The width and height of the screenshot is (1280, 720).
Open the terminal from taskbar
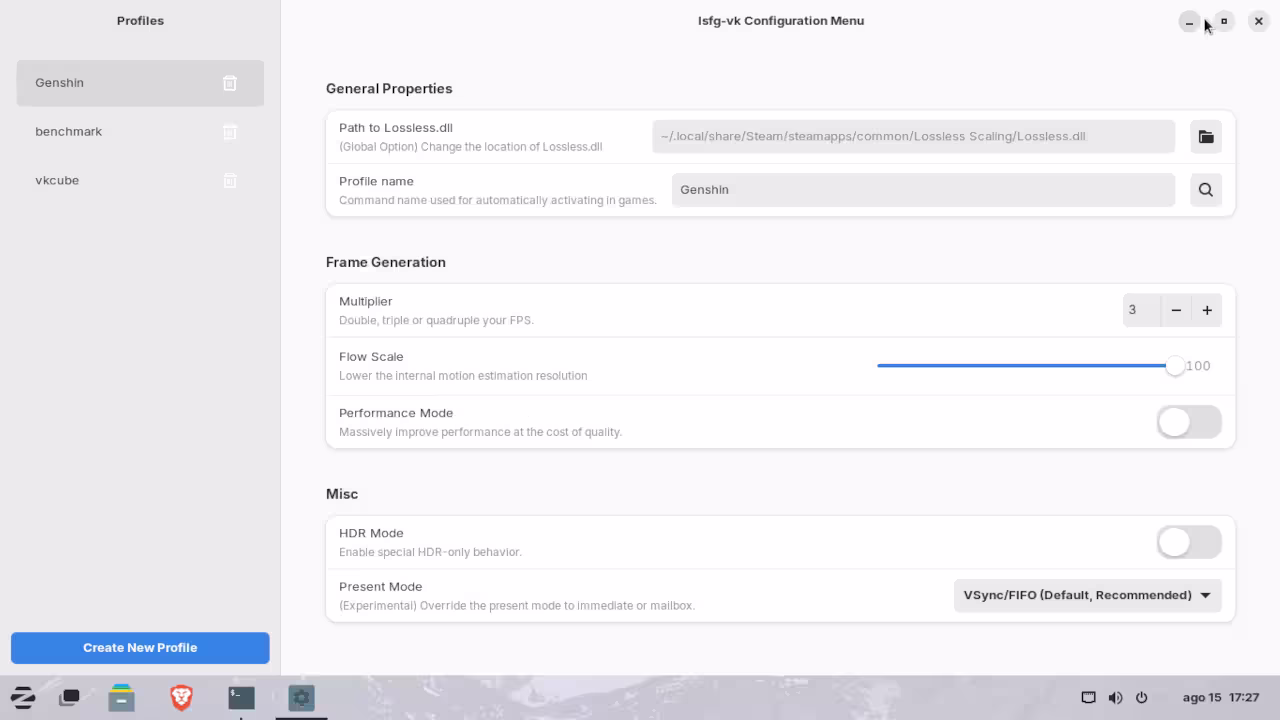click(241, 698)
